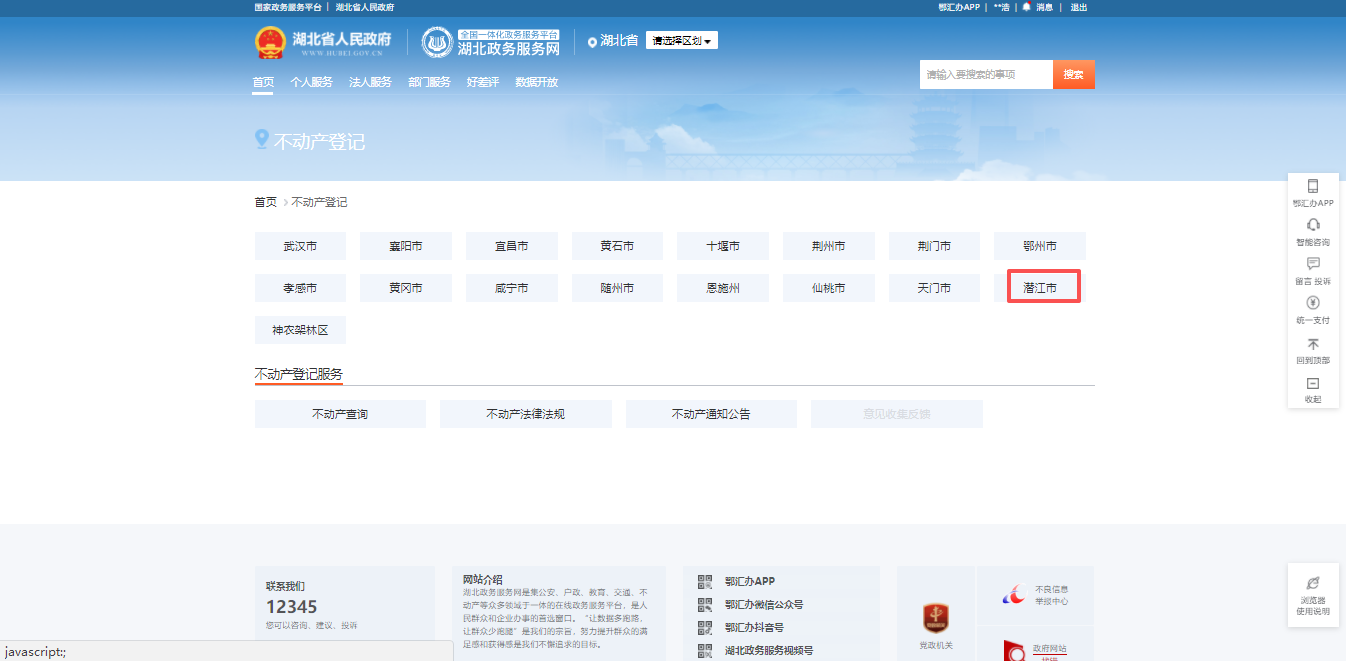This screenshot has width=1346, height=661.
Task: Go to the 好差评 navigation item
Action: point(482,82)
